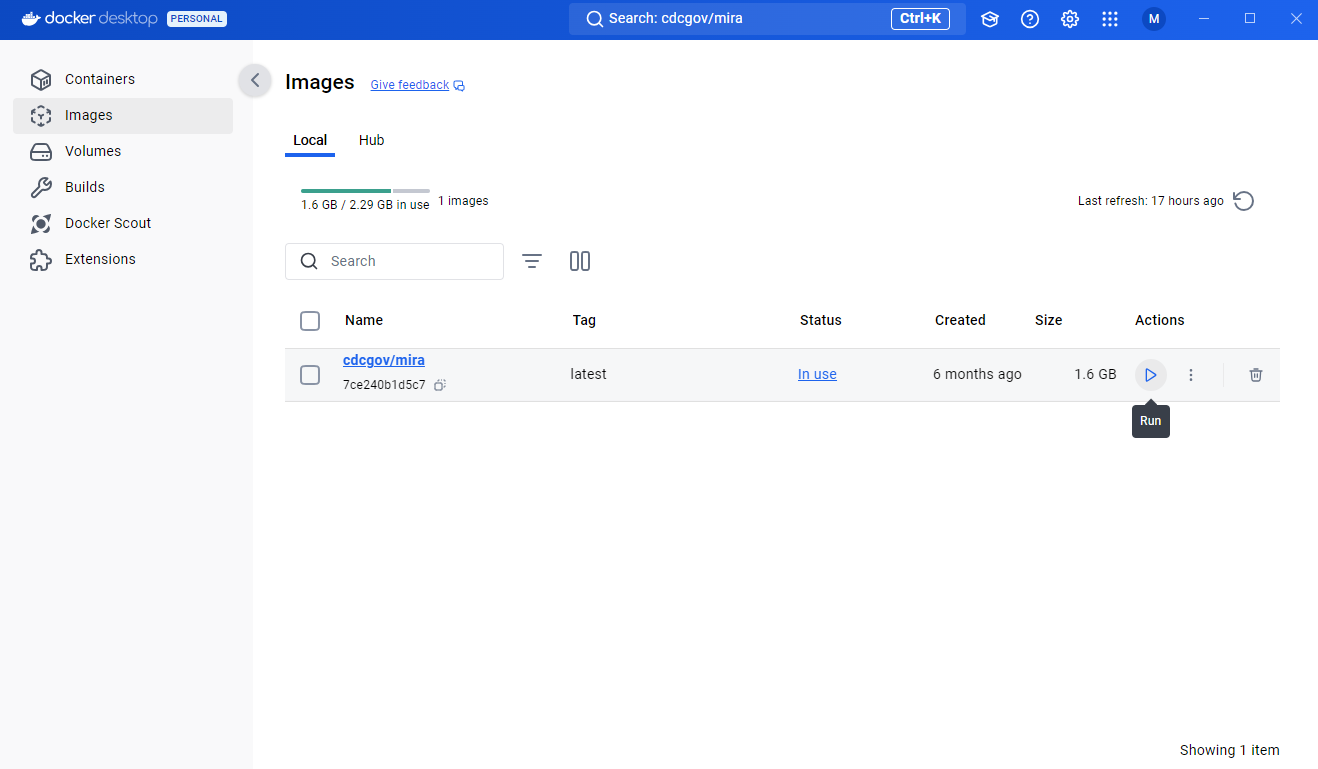Click the "6 months ago" created value
This screenshot has width=1318, height=769.
(977, 375)
